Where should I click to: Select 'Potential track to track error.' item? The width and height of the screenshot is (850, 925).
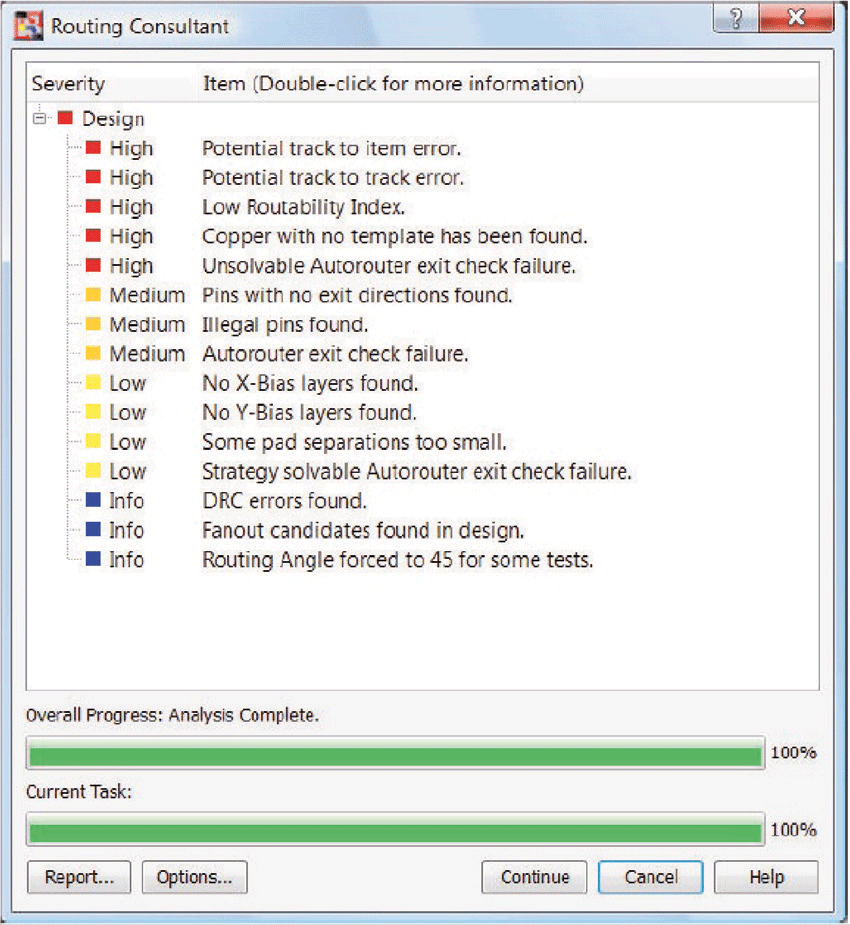click(333, 178)
